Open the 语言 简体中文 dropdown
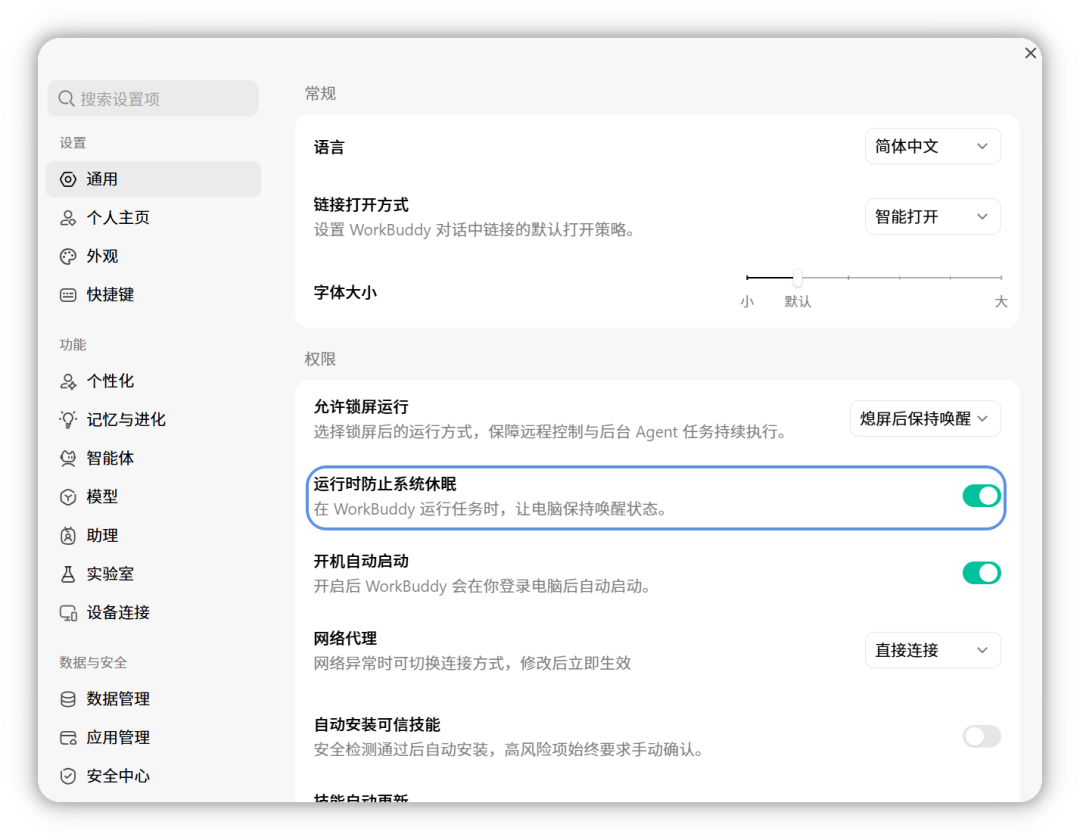 [933, 146]
